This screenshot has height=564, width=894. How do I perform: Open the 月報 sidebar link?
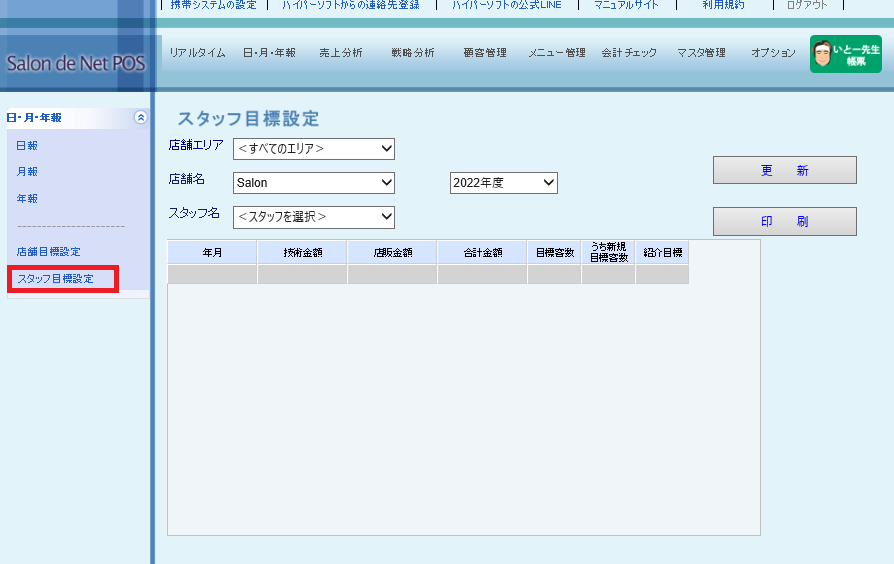(27, 172)
